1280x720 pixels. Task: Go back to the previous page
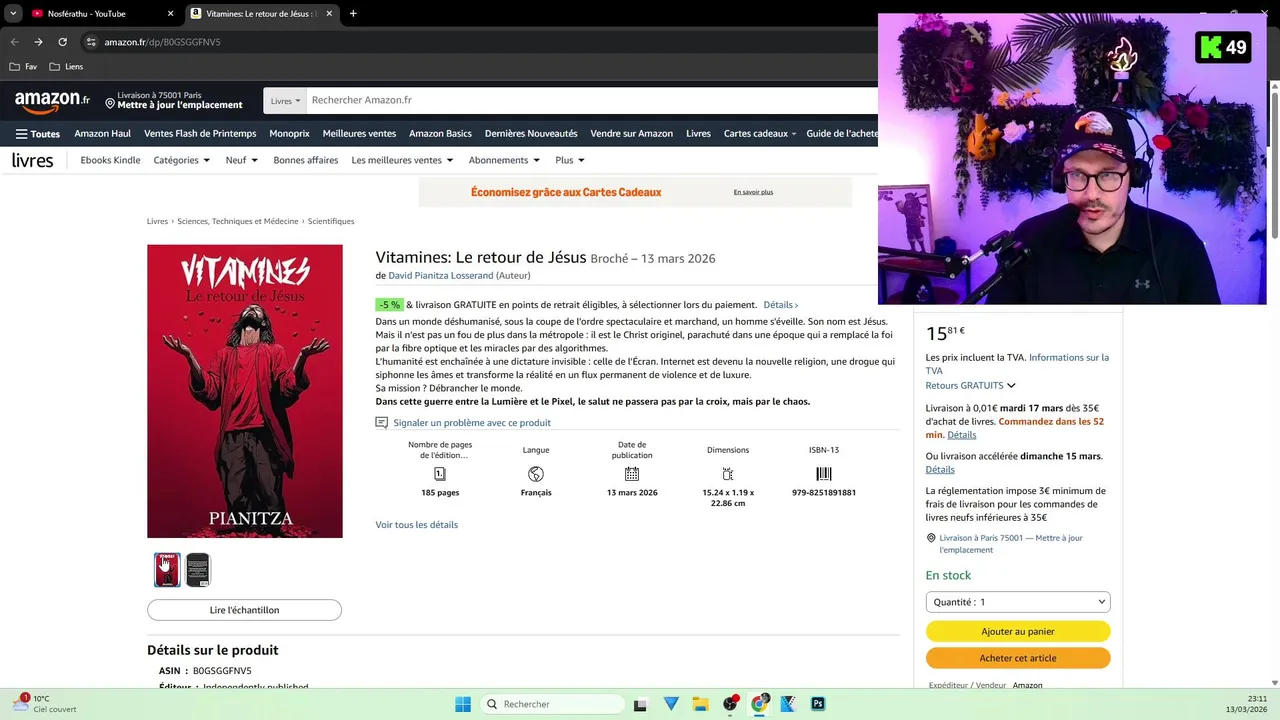pos(14,42)
